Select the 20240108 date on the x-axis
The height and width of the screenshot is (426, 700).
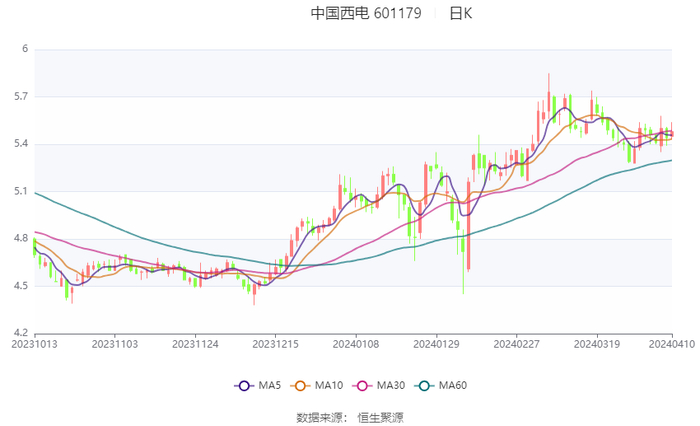(356, 343)
